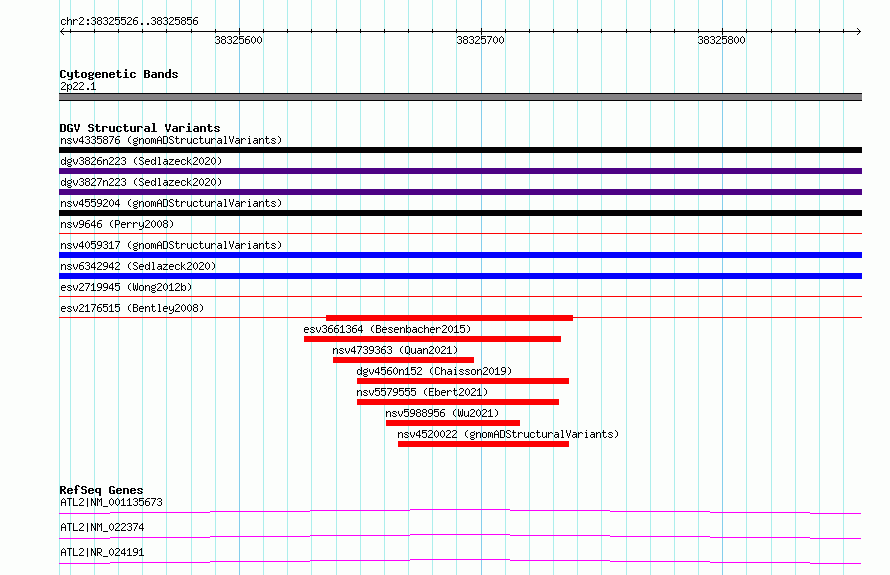Click the blue nsv6342942 variant bar
Viewport: 890px width, 575px height.
[x=460, y=276]
